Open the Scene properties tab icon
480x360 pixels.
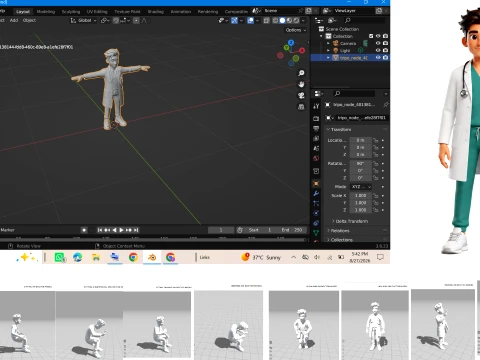[316, 148]
